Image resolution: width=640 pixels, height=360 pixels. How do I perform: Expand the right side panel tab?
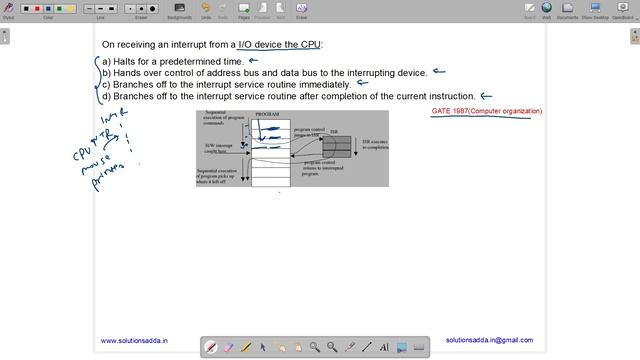635,36
